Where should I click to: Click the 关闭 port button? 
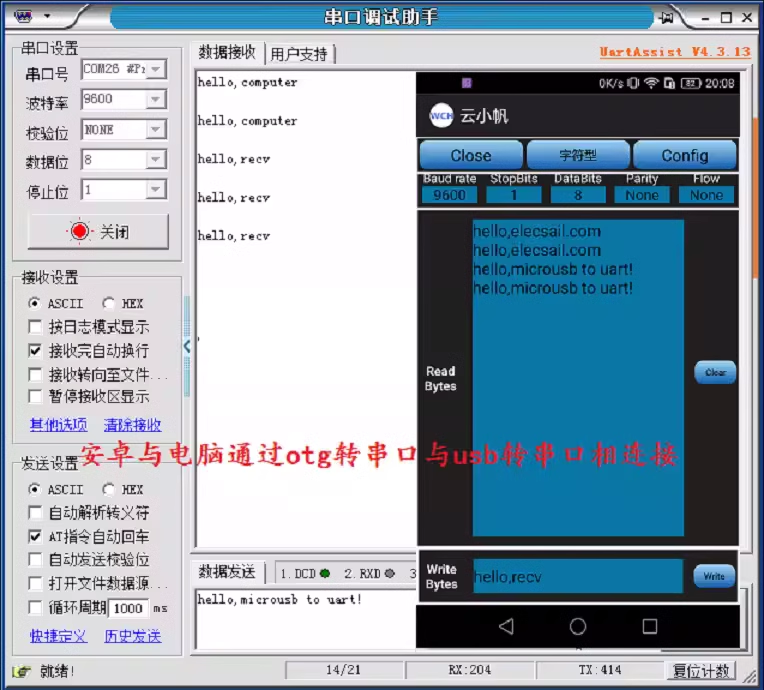[x=98, y=231]
